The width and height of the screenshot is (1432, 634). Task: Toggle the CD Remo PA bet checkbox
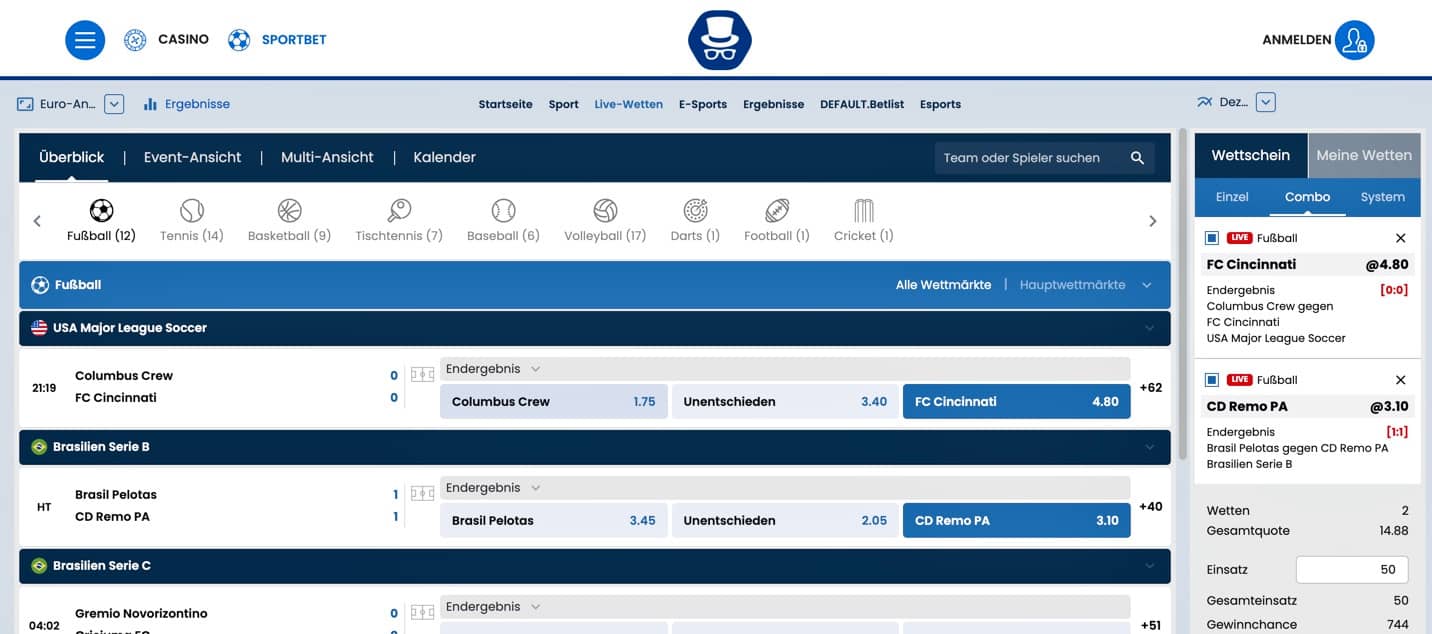[1212, 380]
